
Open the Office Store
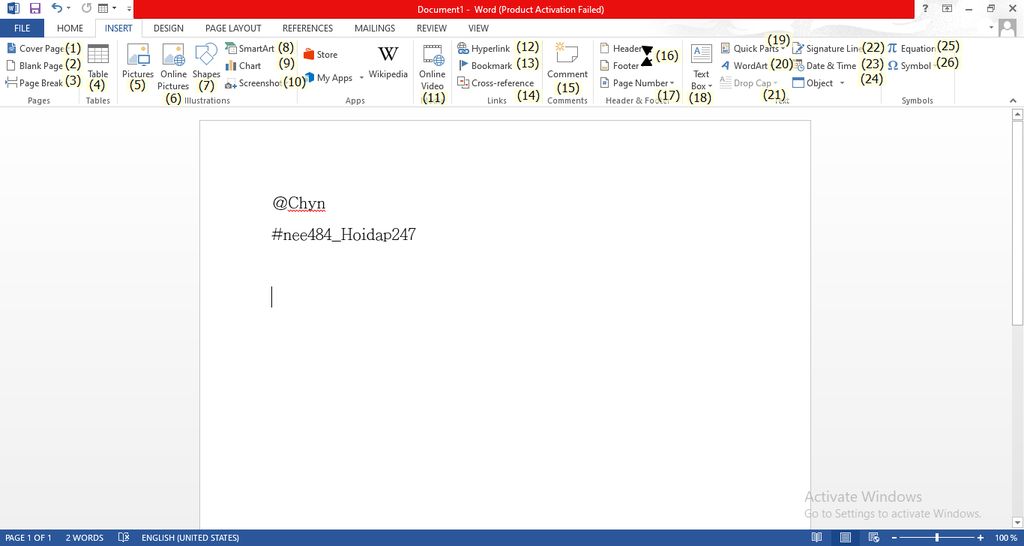[x=321, y=55]
